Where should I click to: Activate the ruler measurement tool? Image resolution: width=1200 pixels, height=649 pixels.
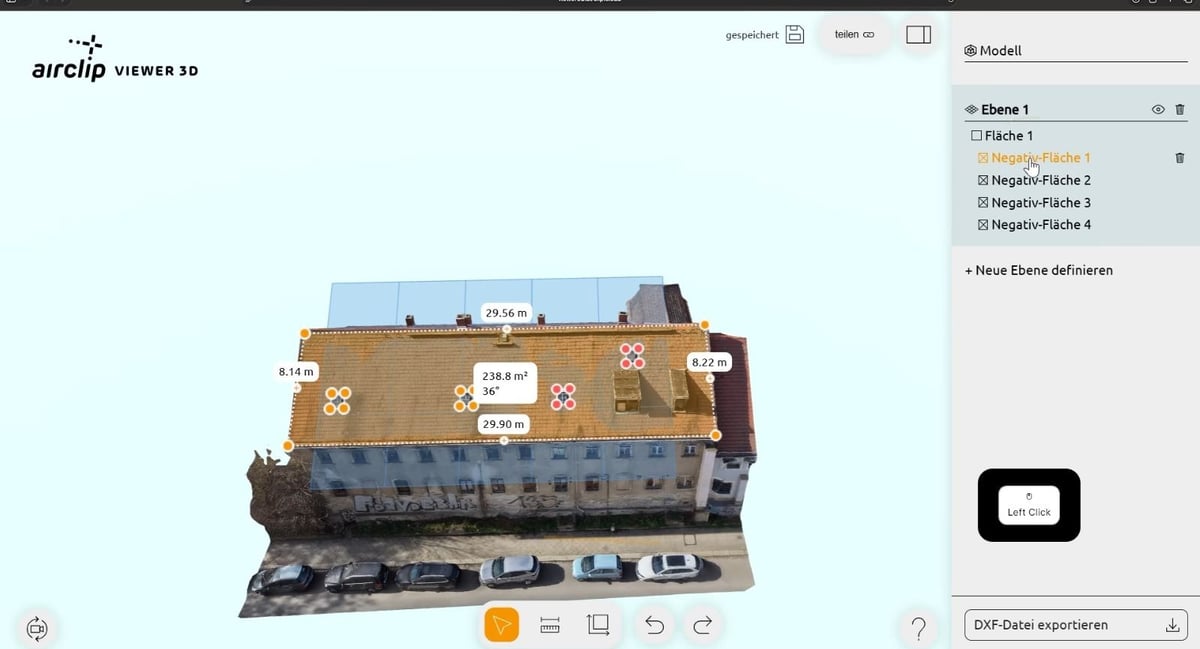pyautogui.click(x=550, y=625)
